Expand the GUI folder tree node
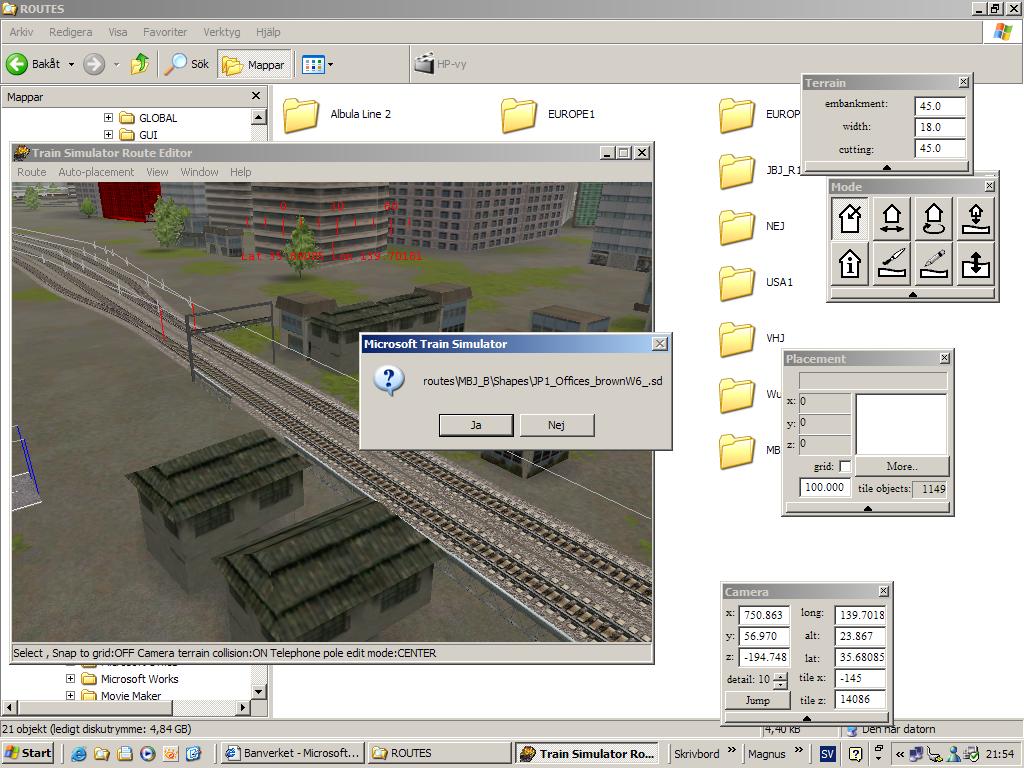 [x=108, y=135]
